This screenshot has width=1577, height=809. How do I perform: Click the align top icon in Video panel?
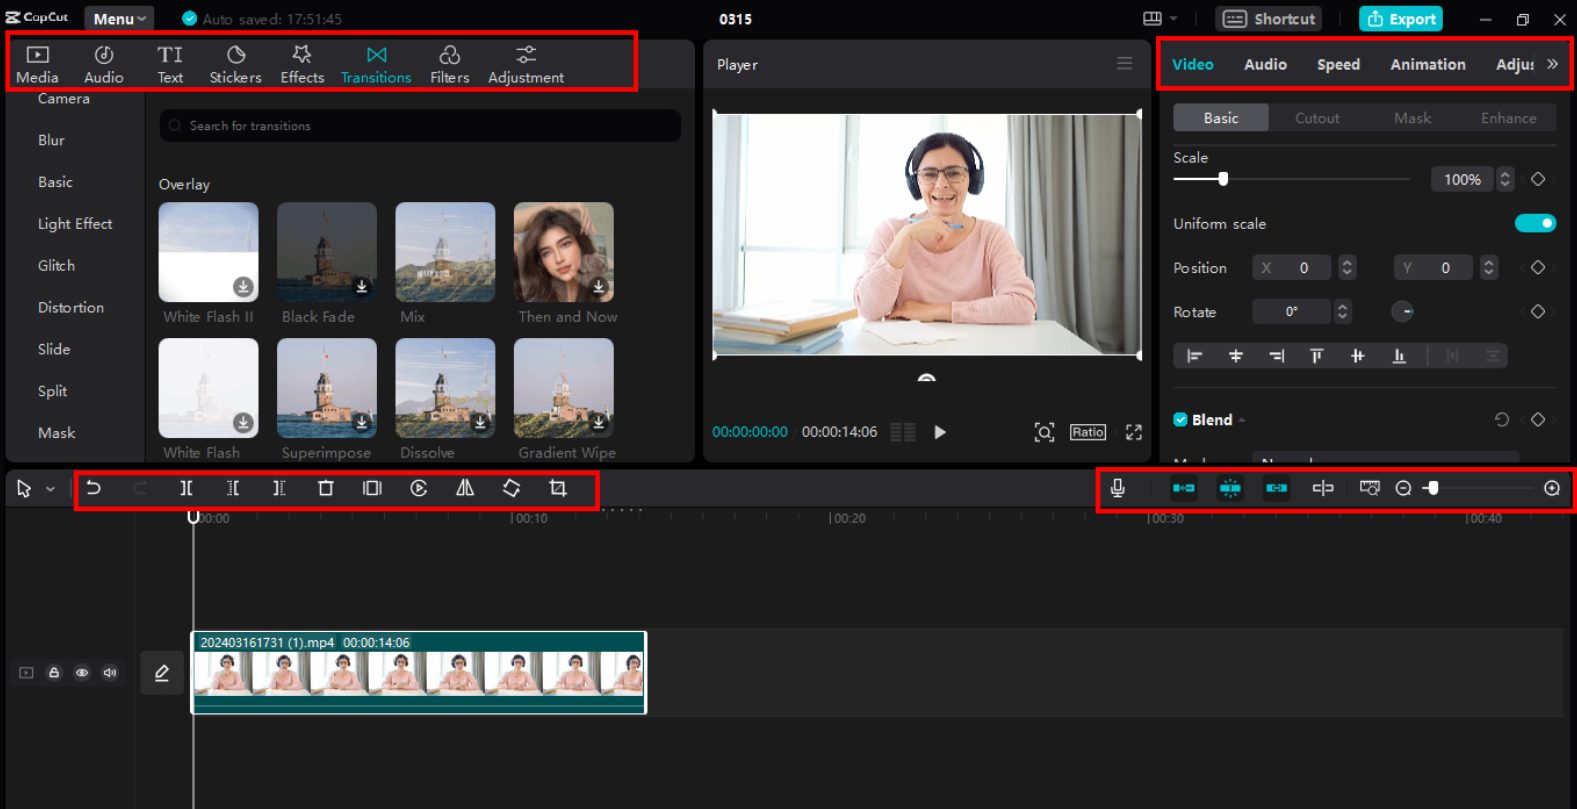pos(1317,356)
